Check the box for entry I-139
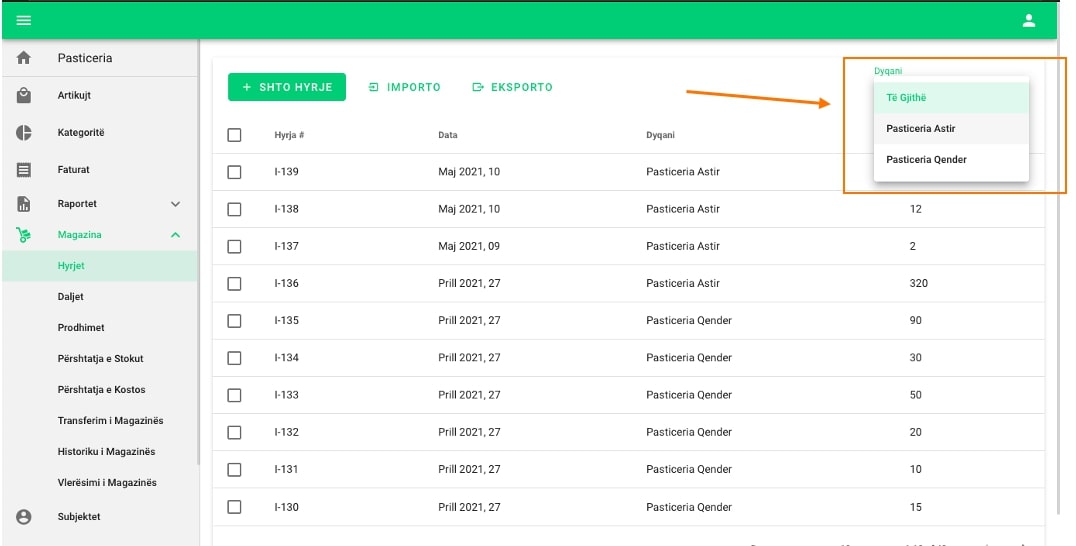1076x546 pixels. pos(234,172)
